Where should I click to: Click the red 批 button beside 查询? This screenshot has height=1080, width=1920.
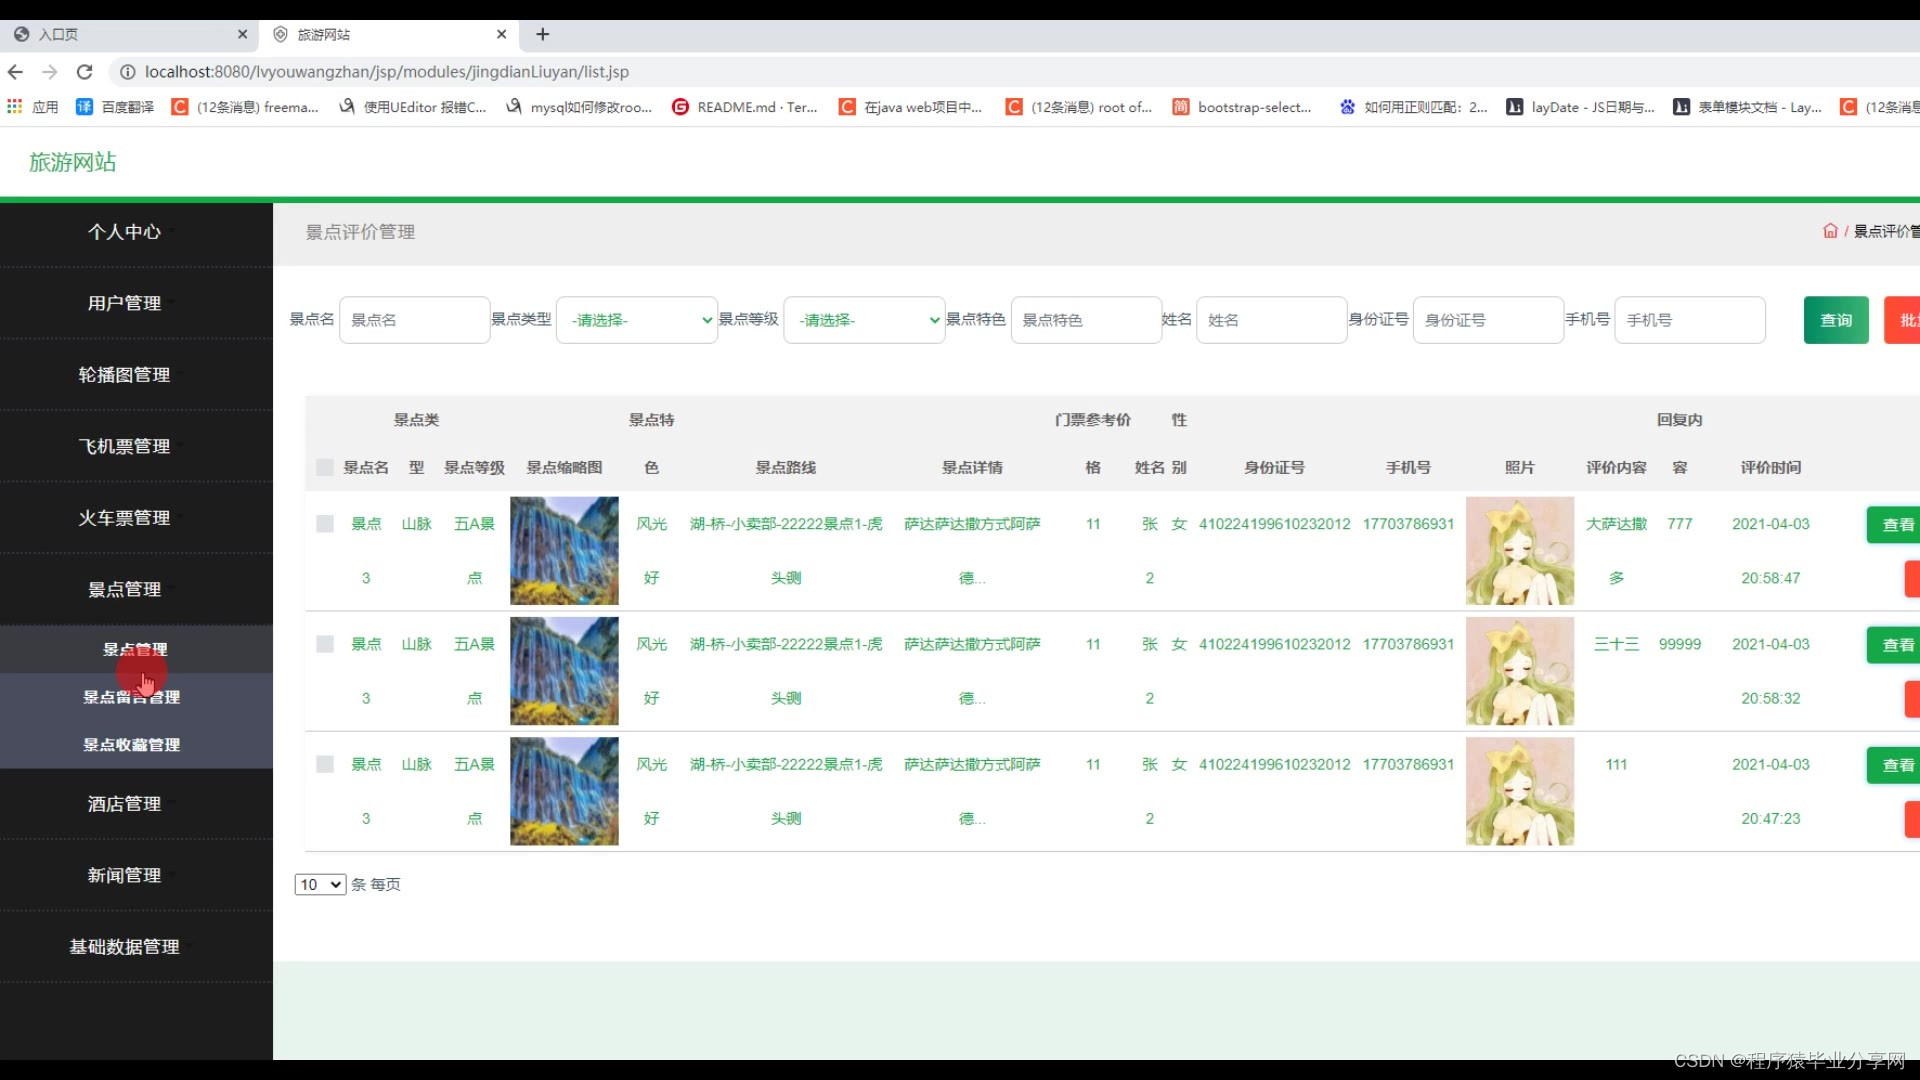point(1902,320)
